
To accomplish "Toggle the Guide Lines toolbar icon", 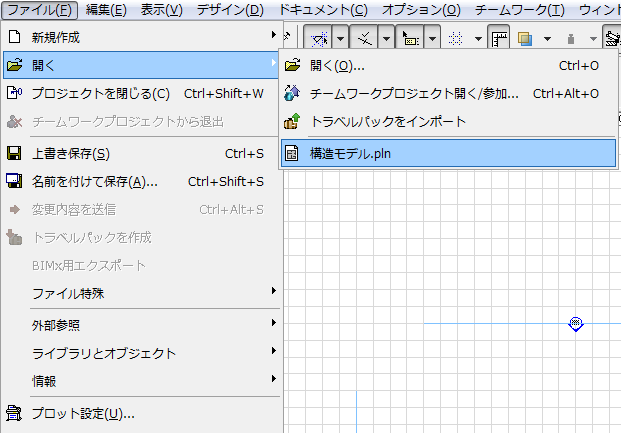I will [x=319, y=39].
